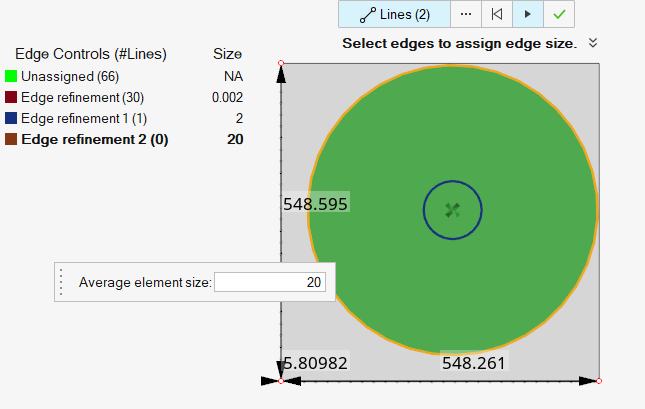The width and height of the screenshot is (645, 409).
Task: Click the Lines (2) selector button
Action: (394, 14)
